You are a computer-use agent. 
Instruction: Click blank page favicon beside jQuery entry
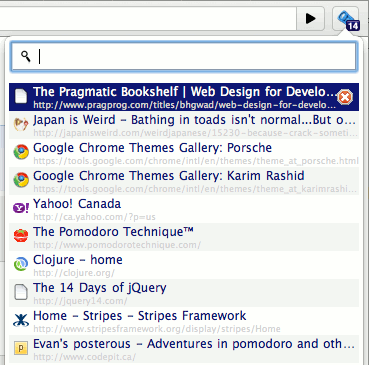tap(21, 292)
